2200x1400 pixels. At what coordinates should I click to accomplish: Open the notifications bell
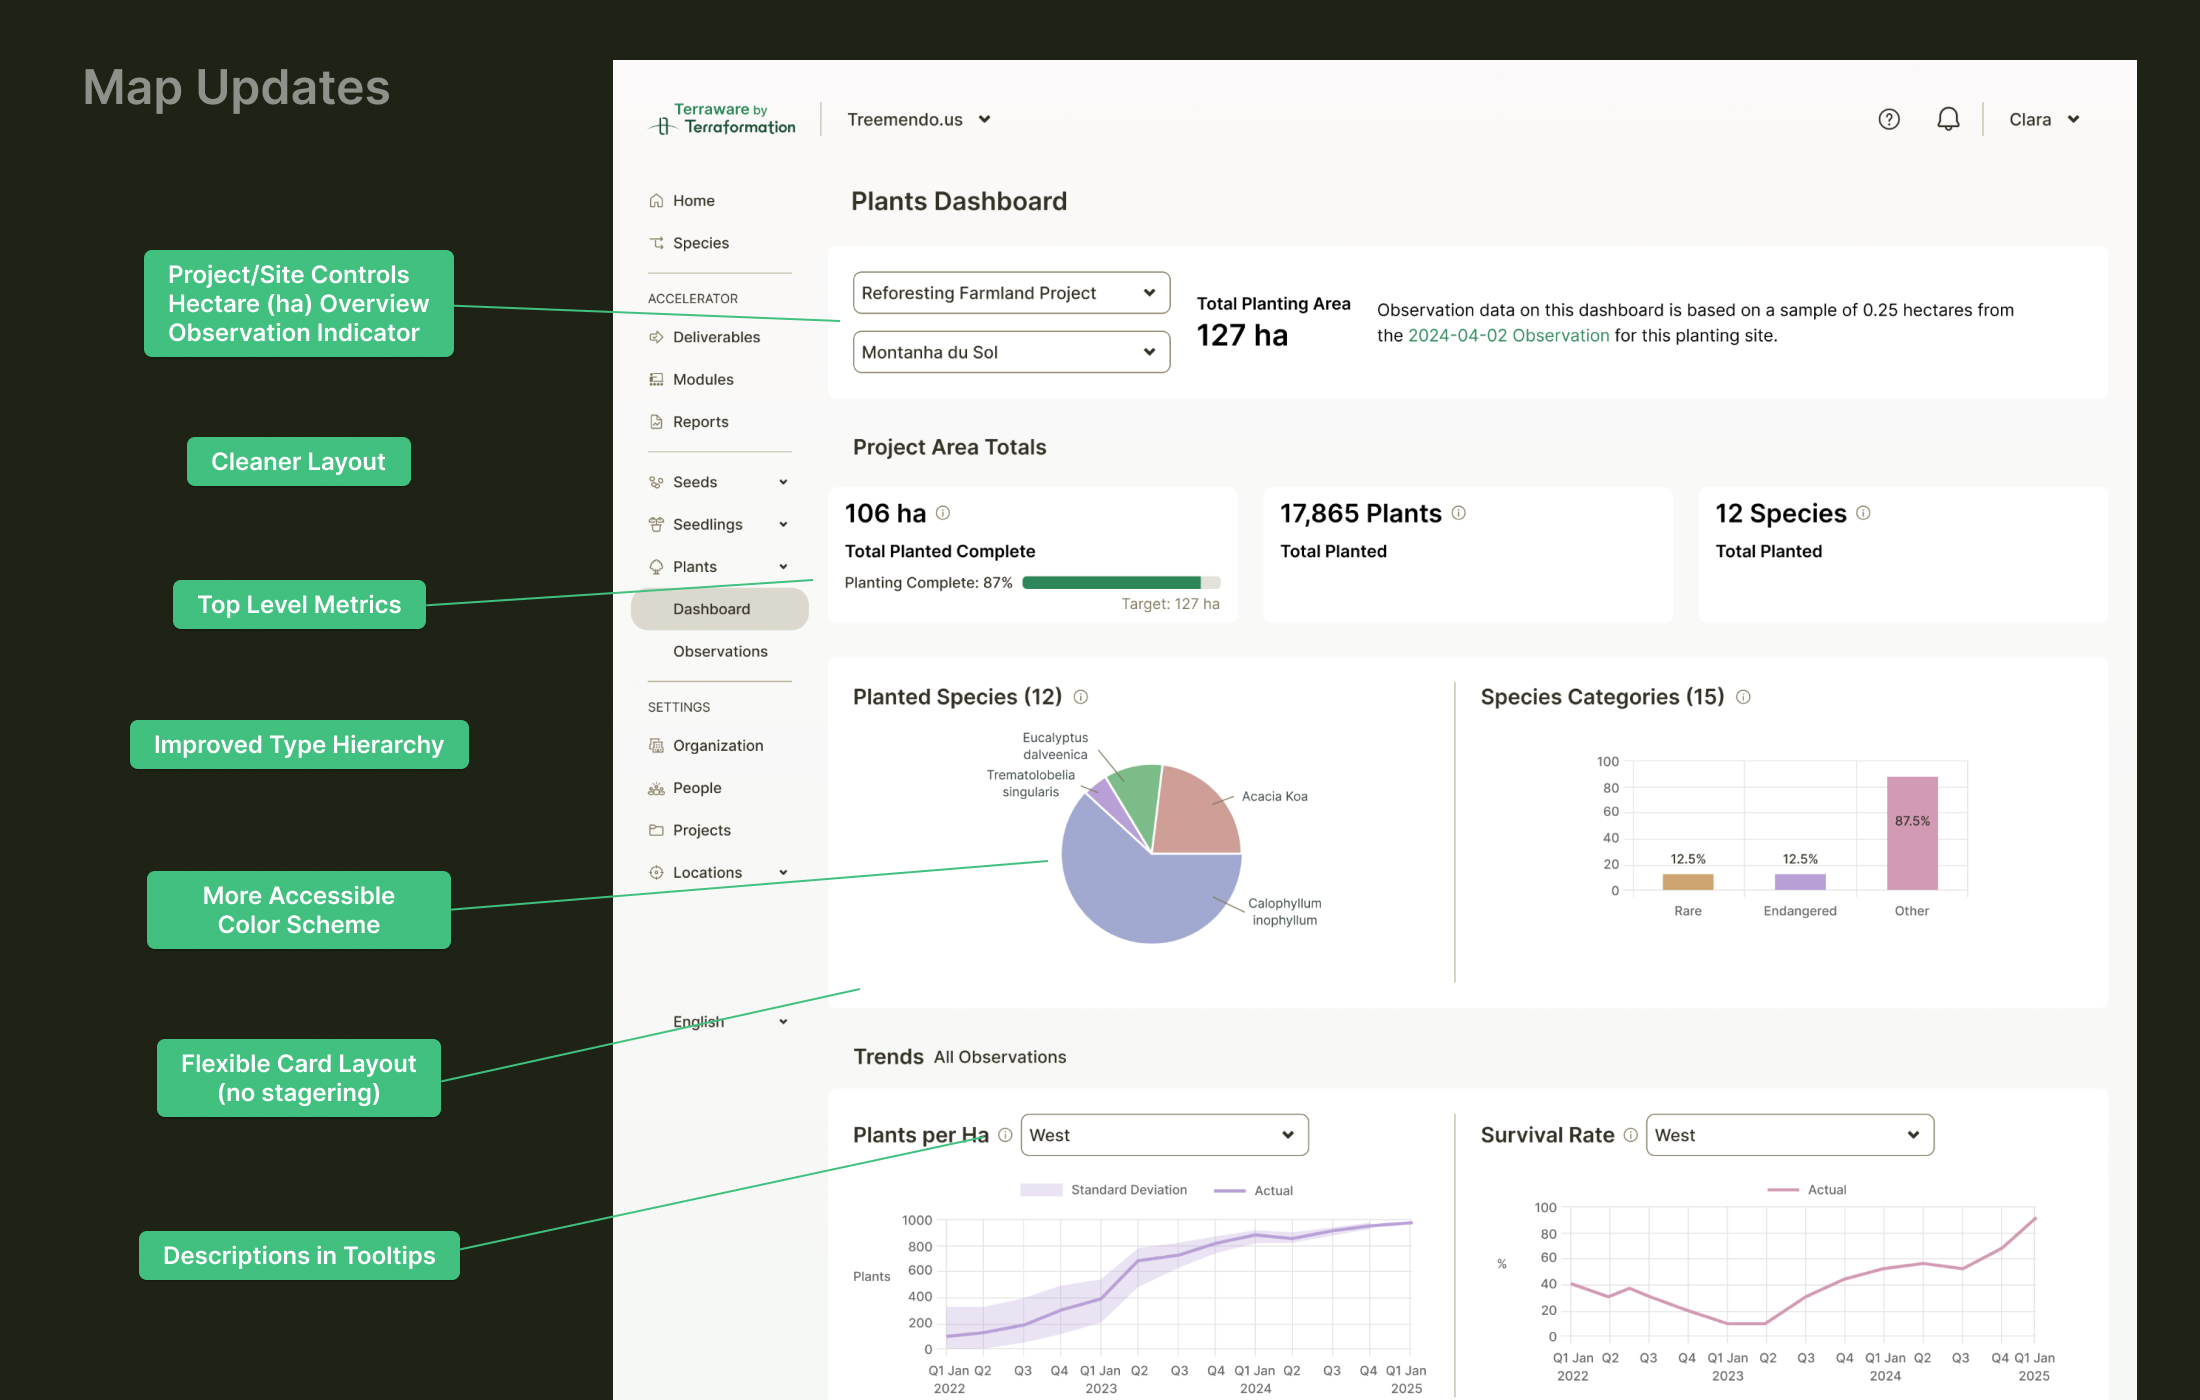(x=1948, y=118)
